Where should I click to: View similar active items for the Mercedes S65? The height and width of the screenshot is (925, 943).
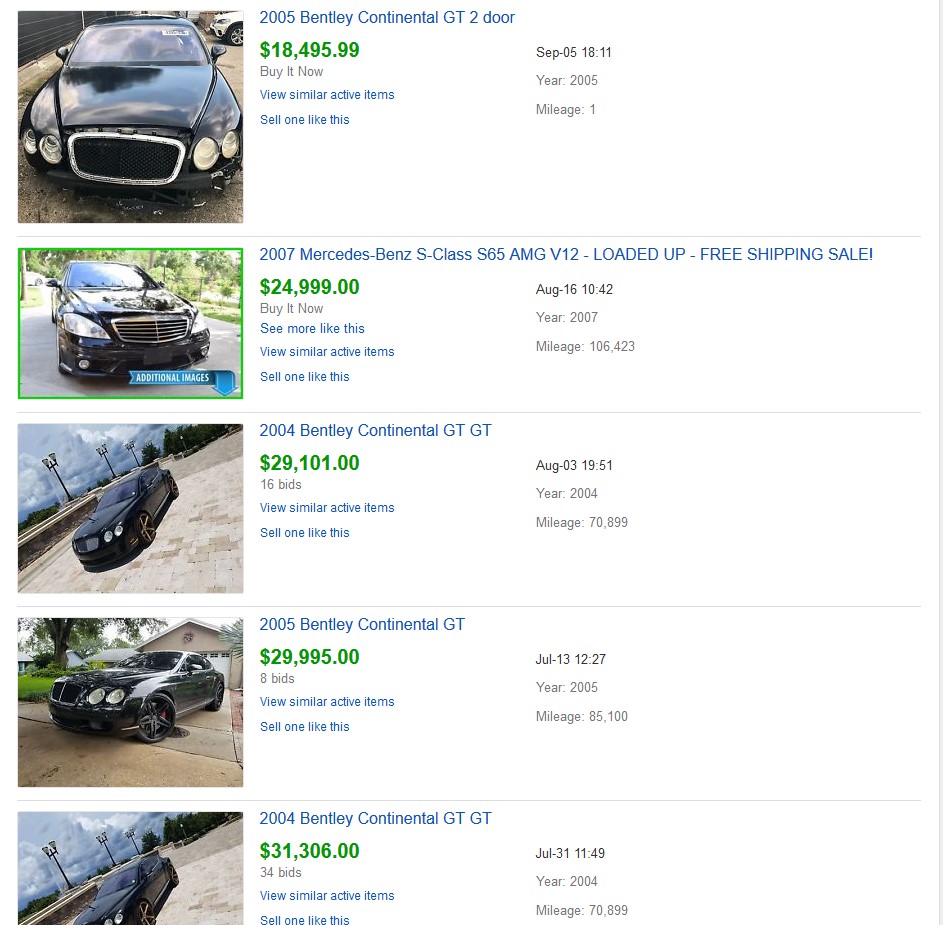[327, 352]
